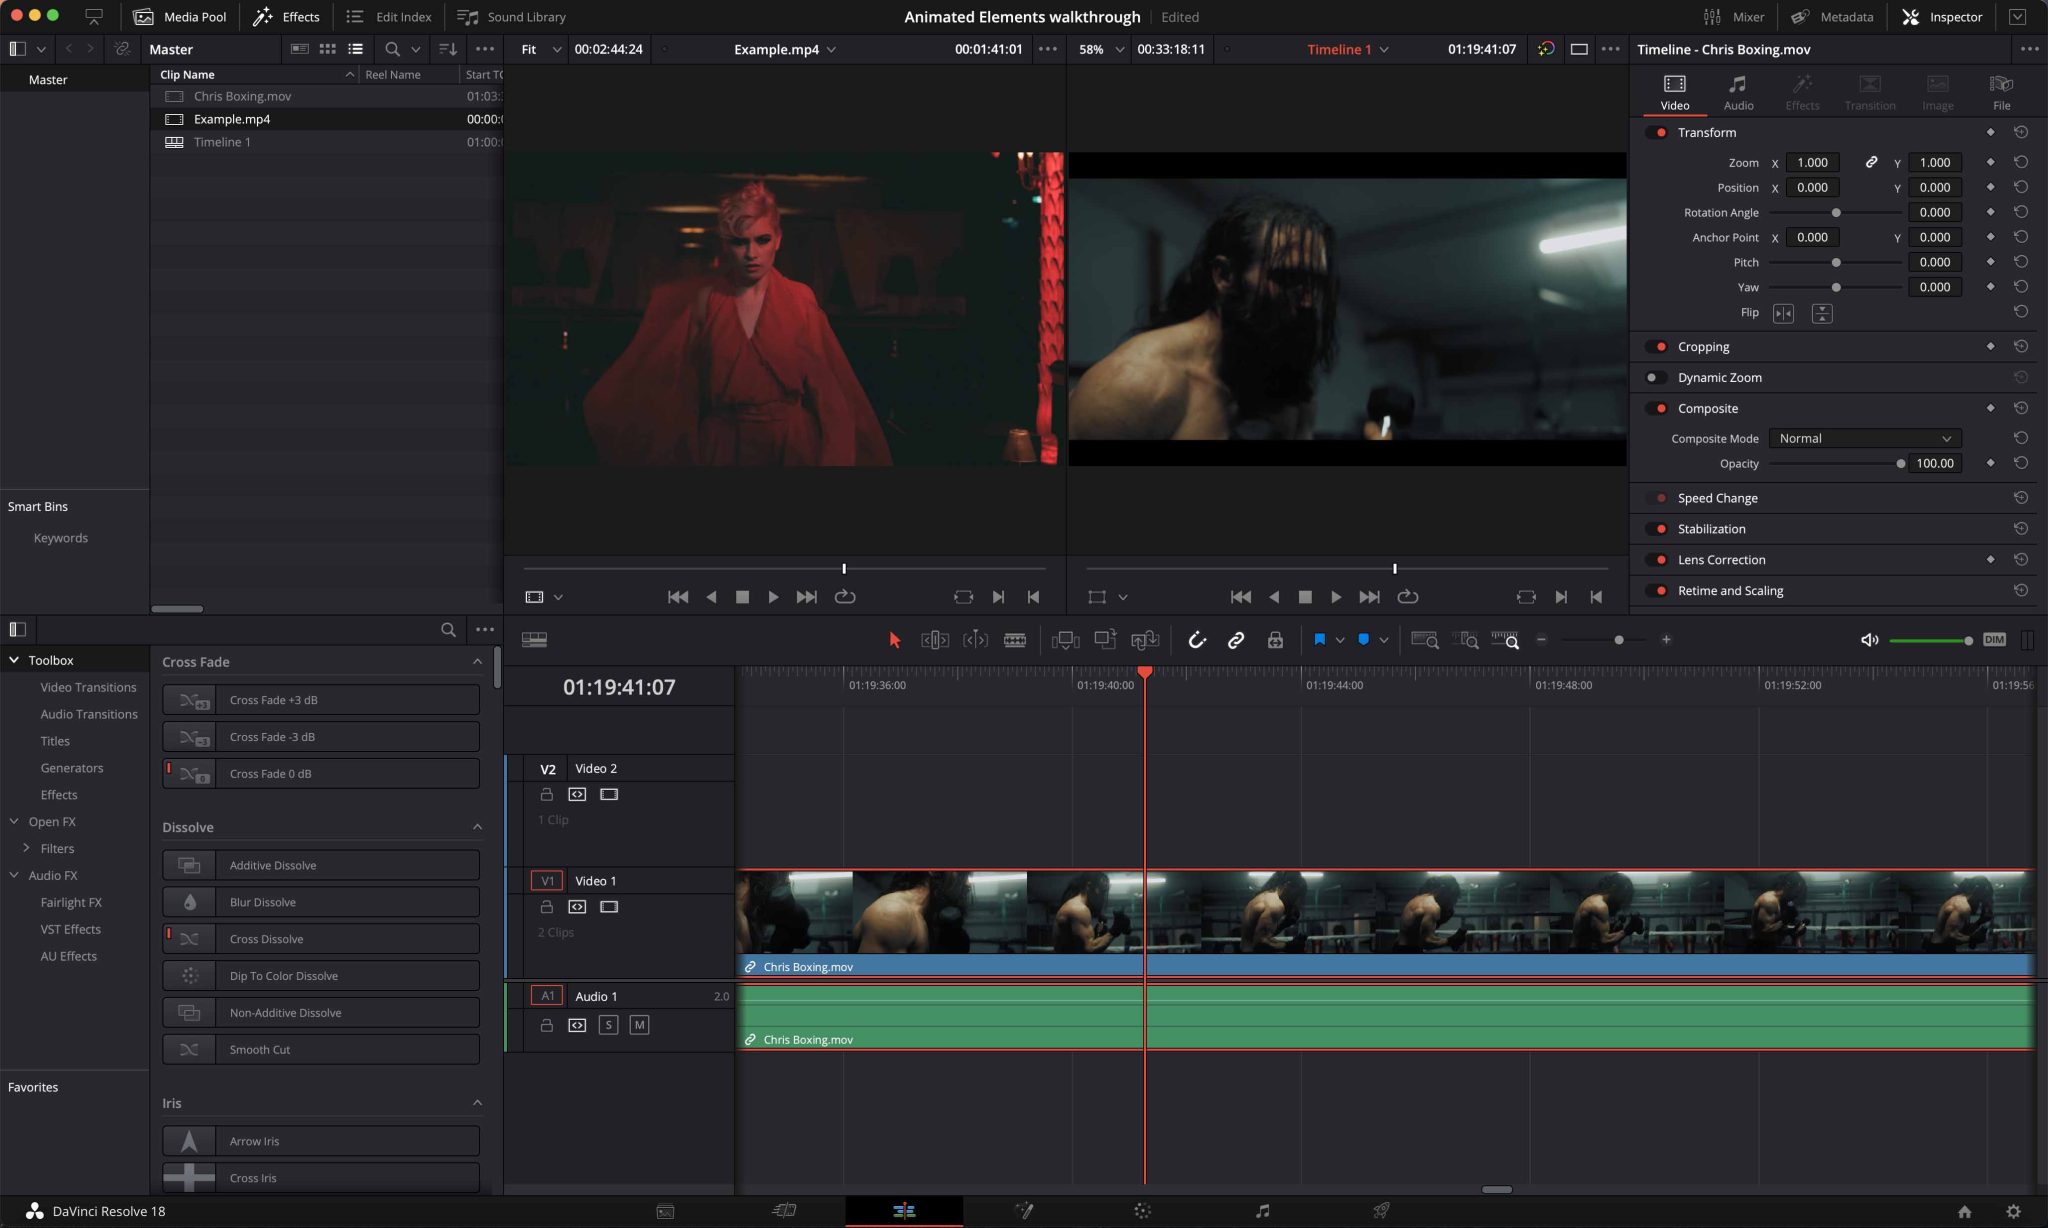The image size is (2048, 1228).
Task: Enable snapping with the magnet icon
Action: pos(1196,639)
